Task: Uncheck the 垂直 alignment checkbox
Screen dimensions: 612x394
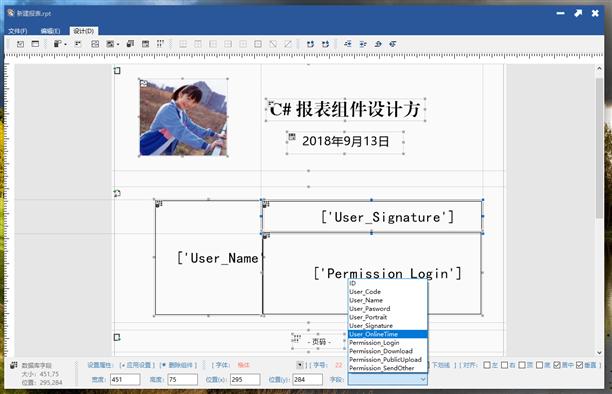Action: [x=579, y=365]
